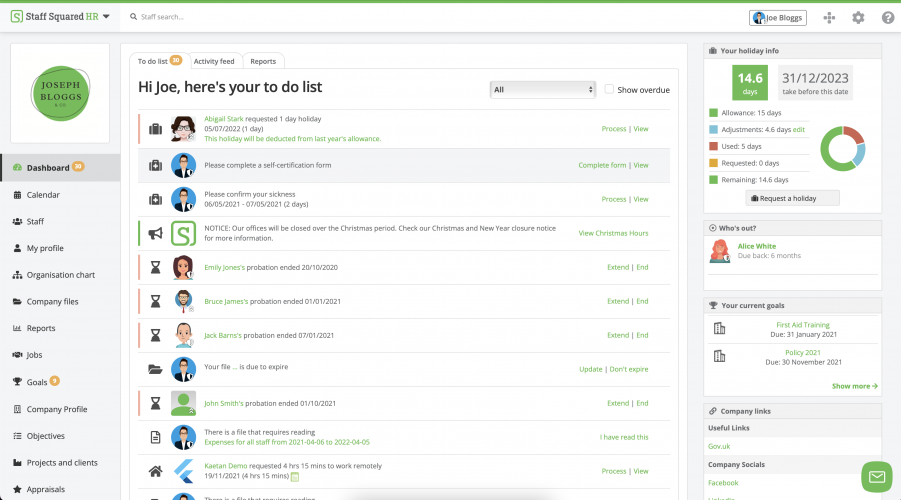Open the Joe Bloggs user menu

click(x=777, y=18)
